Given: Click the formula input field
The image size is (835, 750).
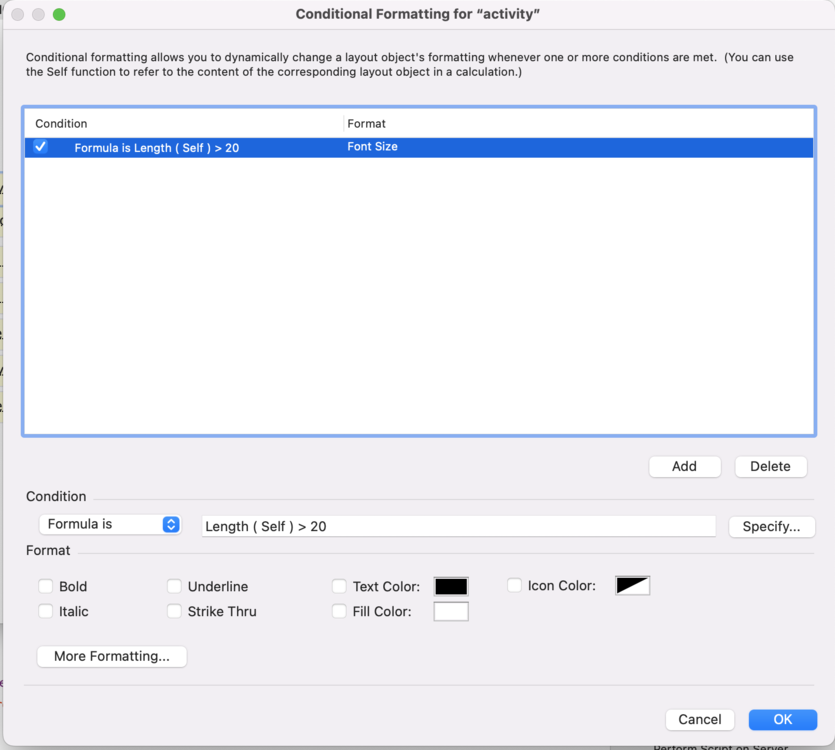Looking at the screenshot, I should coord(458,526).
